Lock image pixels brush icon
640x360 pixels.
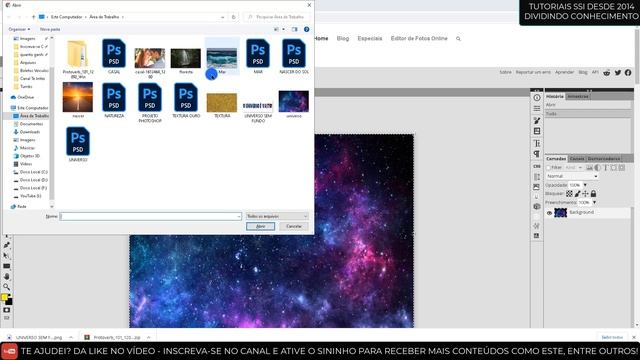click(x=577, y=193)
